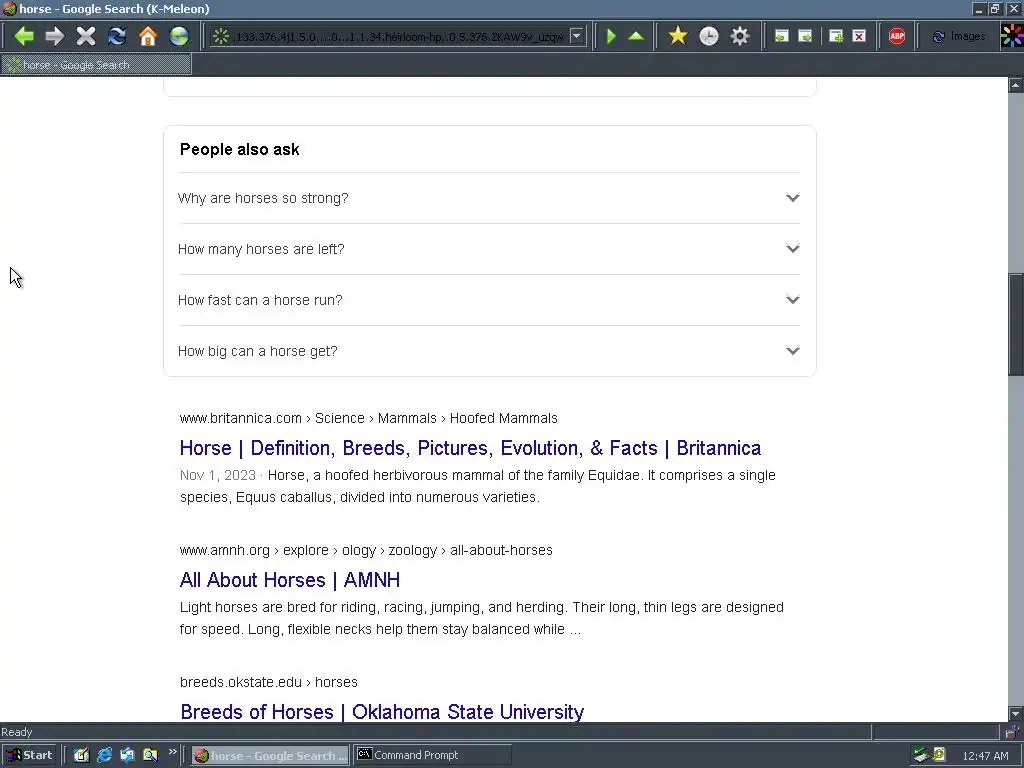Image resolution: width=1024 pixels, height=768 pixels.
Task: Stop page loading with the X icon
Action: tap(86, 36)
